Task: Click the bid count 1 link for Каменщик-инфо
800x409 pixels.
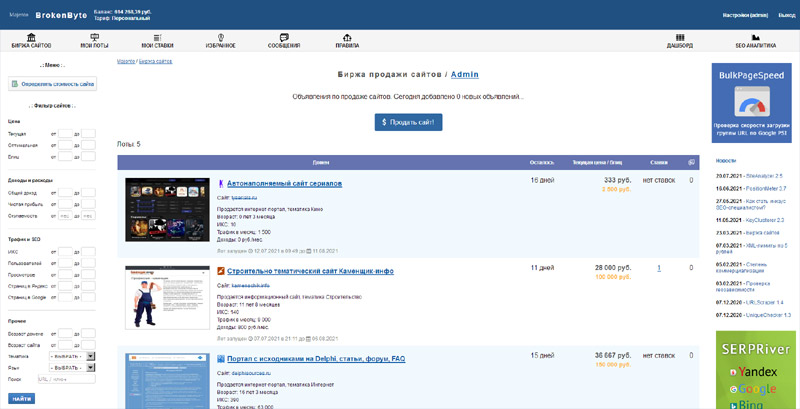Action: click(659, 268)
